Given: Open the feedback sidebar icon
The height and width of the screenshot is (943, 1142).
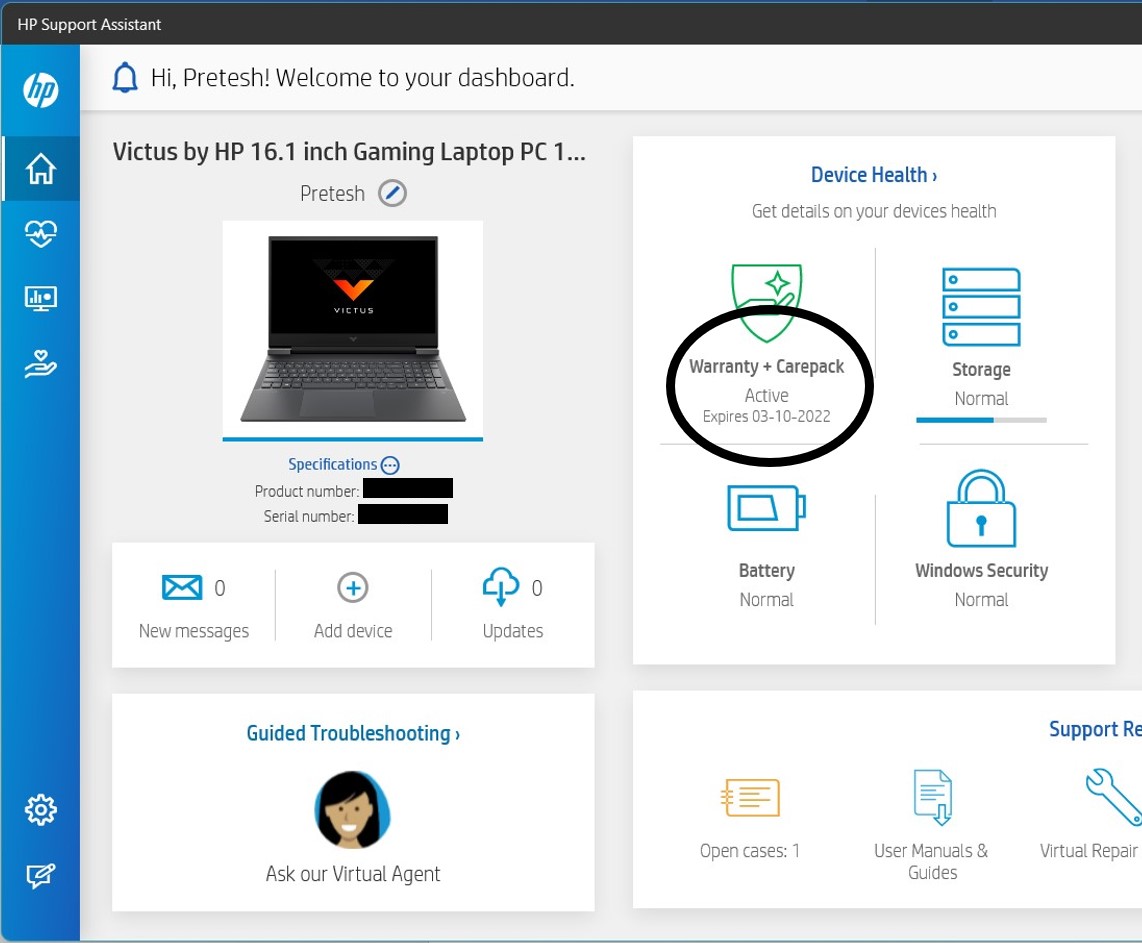Looking at the screenshot, I should point(40,877).
